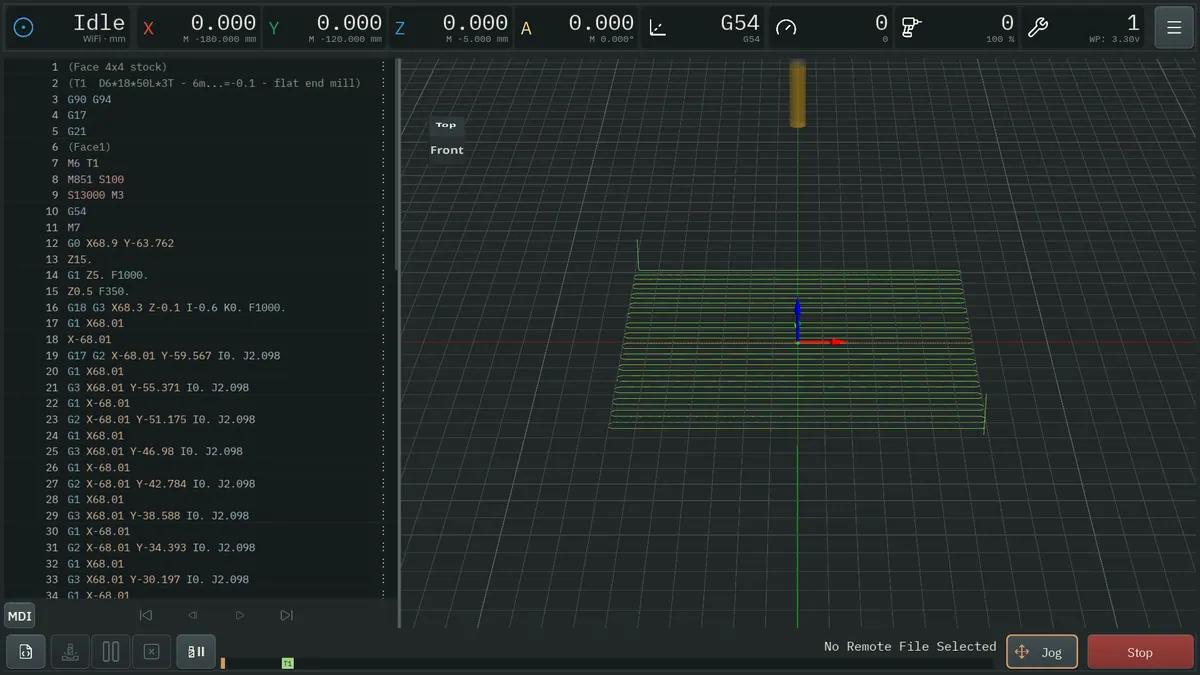Click the red Stop button

(1140, 652)
